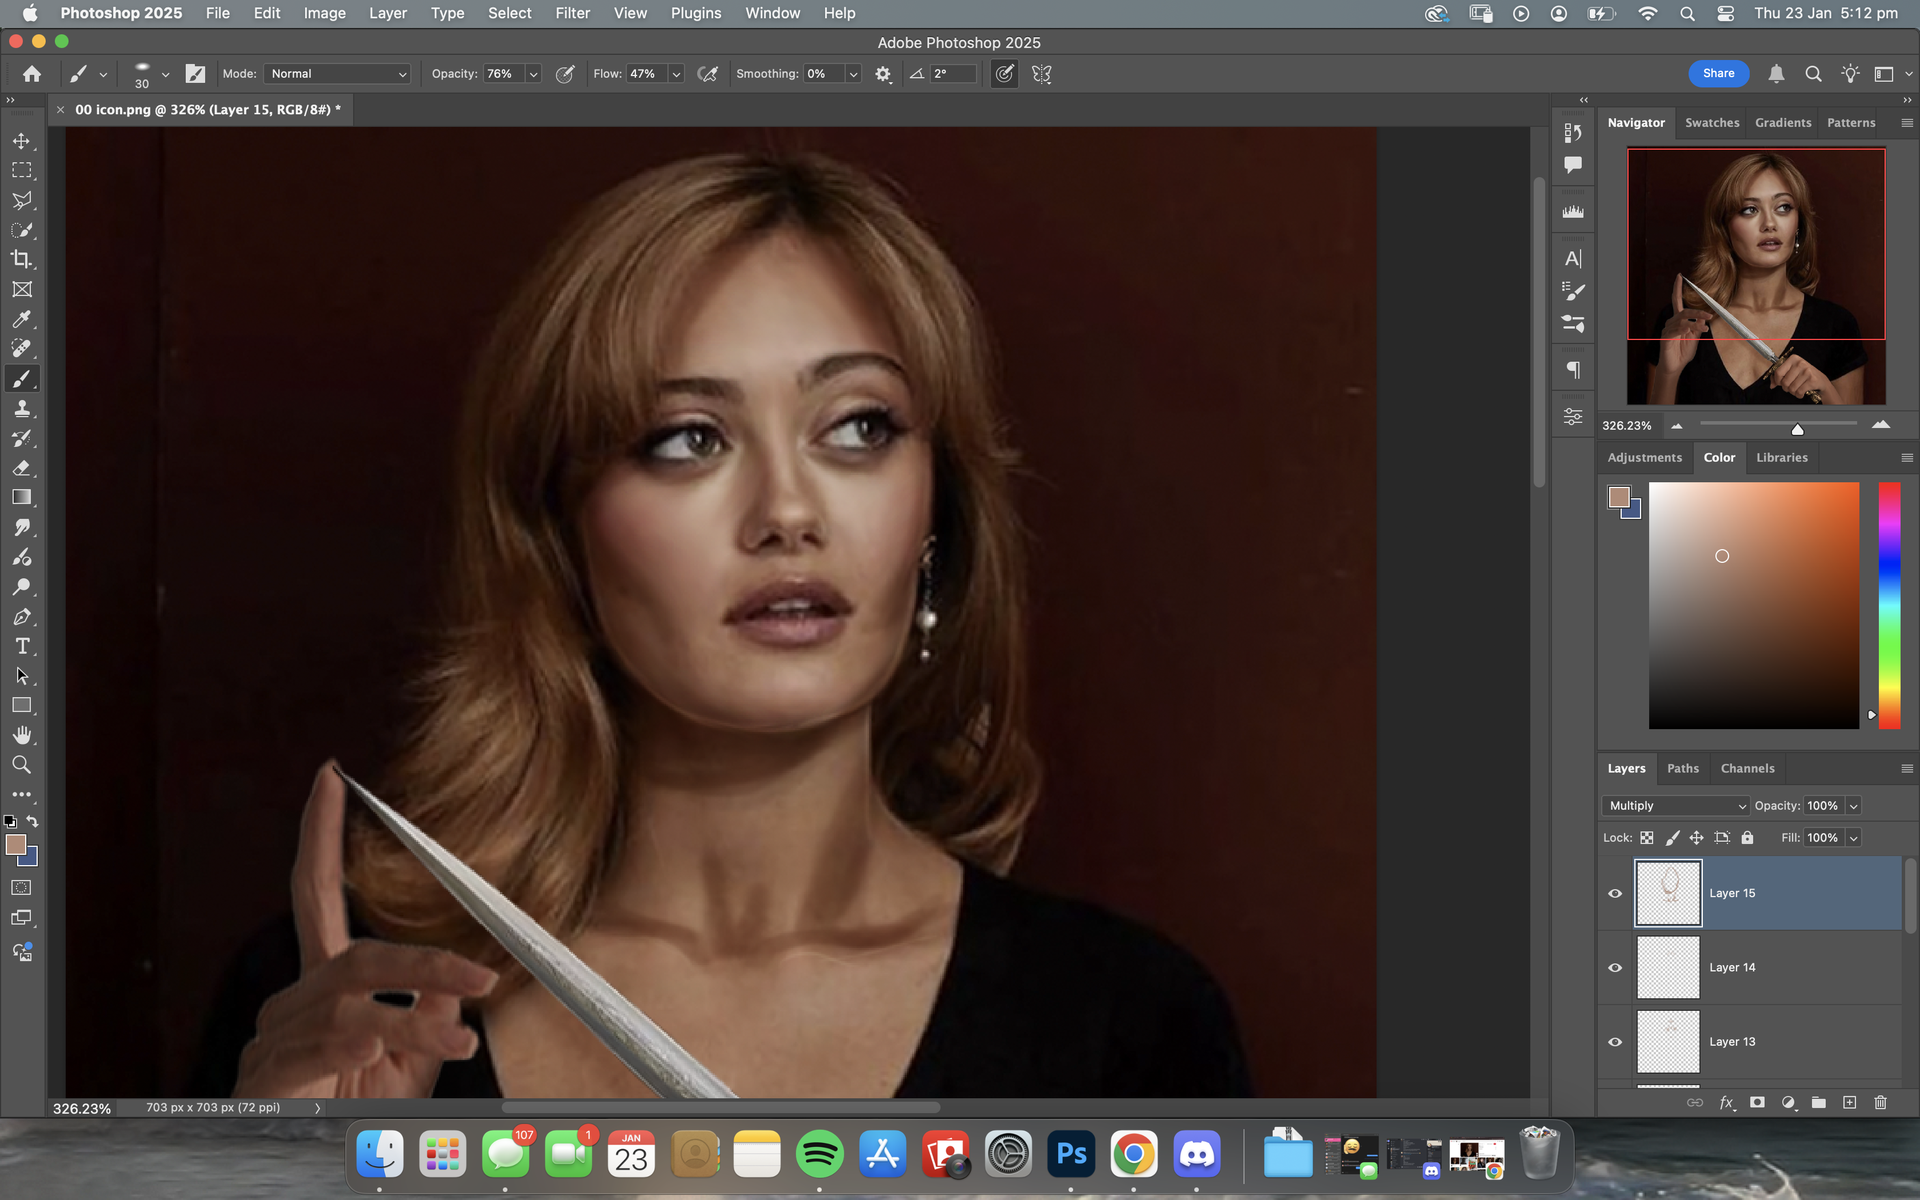The height and width of the screenshot is (1200, 1920).
Task: Hide Layer 13 with eye icon
Action: 1614,1041
